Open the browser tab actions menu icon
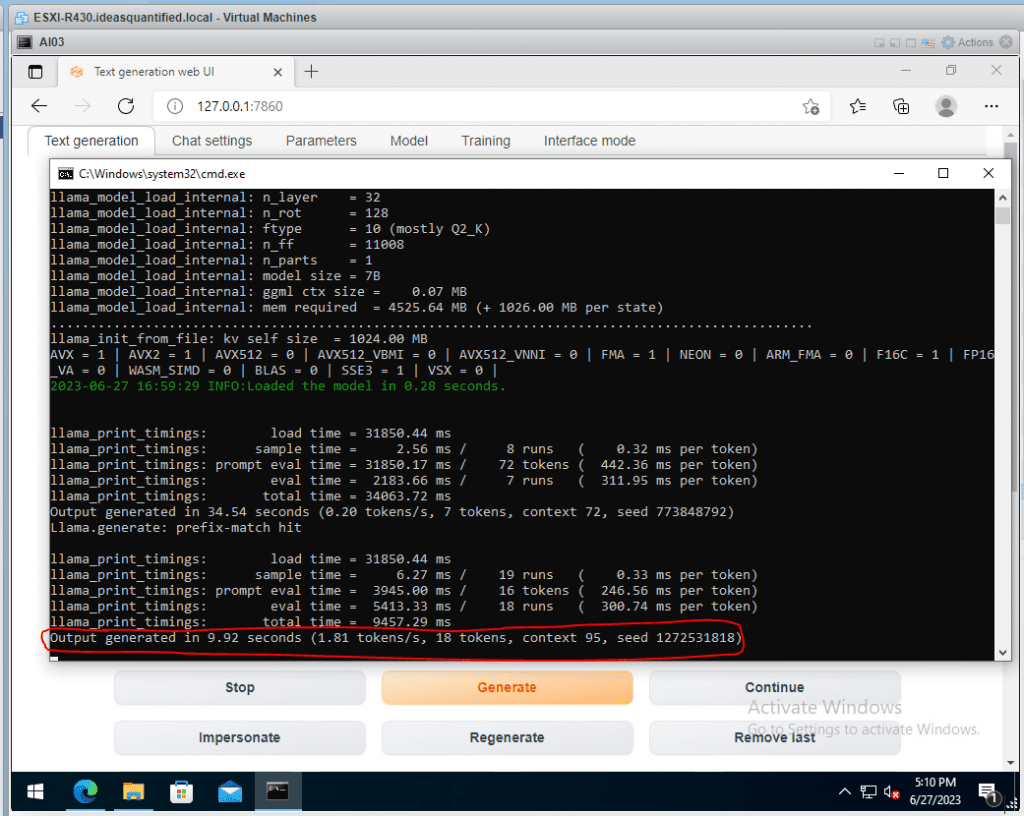This screenshot has width=1024, height=816. pos(35,72)
